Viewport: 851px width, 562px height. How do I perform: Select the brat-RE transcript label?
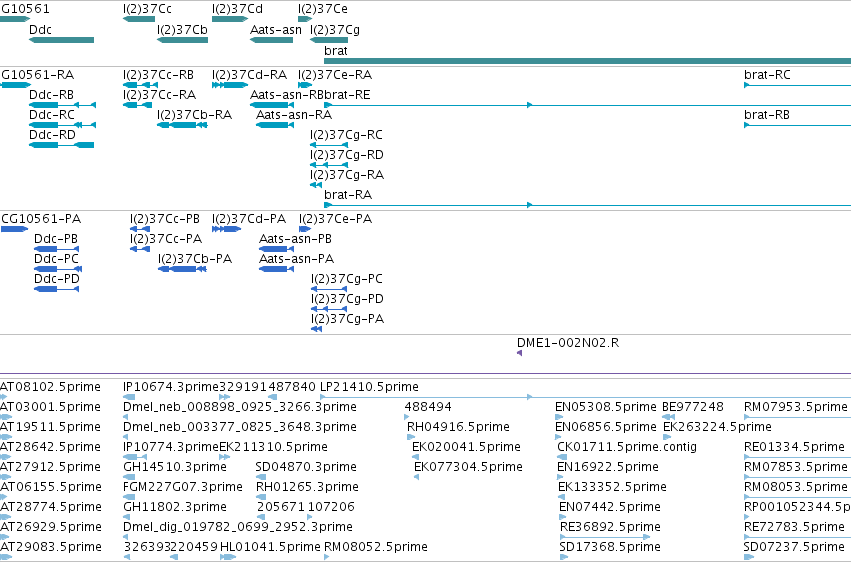point(347,95)
